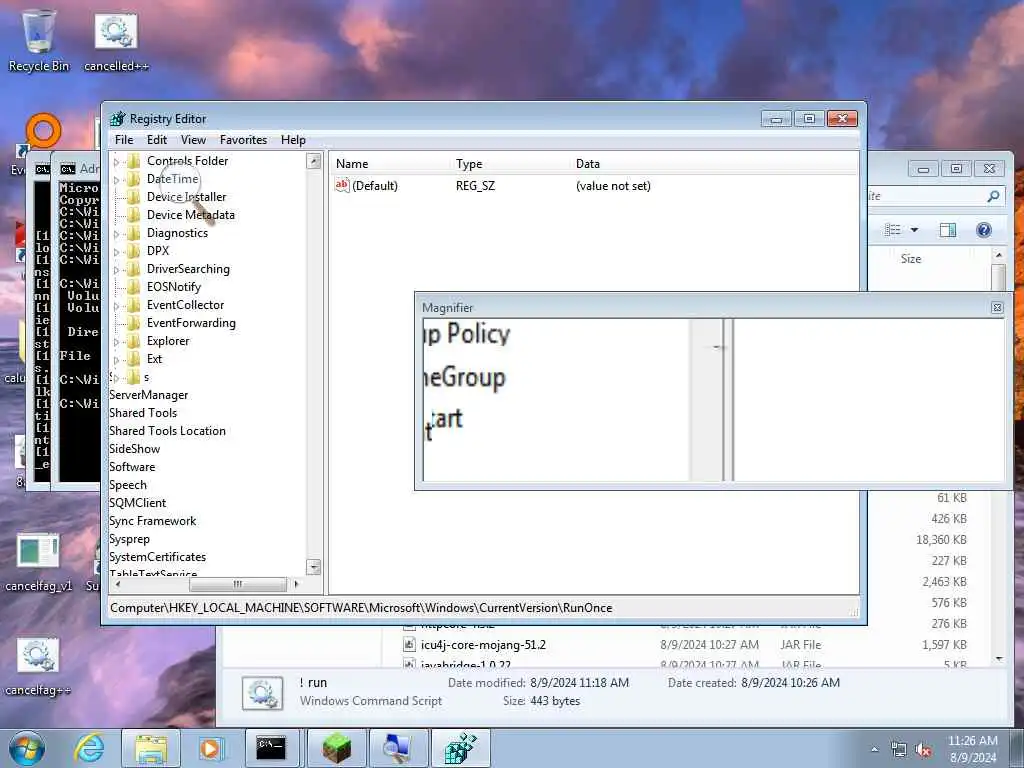Open the Windows Start orb
Viewport: 1024px width, 768px height.
tap(27, 748)
